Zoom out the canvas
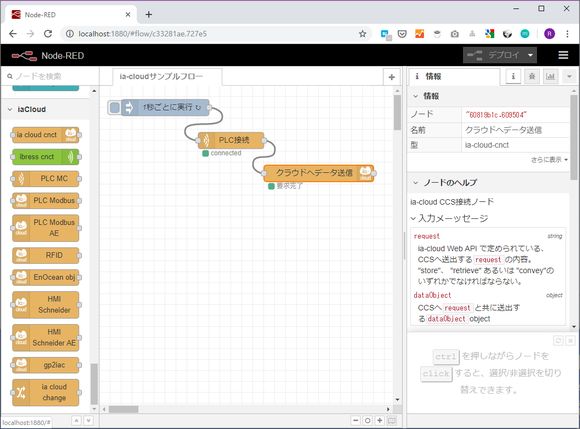580x429 pixels. 355,420
